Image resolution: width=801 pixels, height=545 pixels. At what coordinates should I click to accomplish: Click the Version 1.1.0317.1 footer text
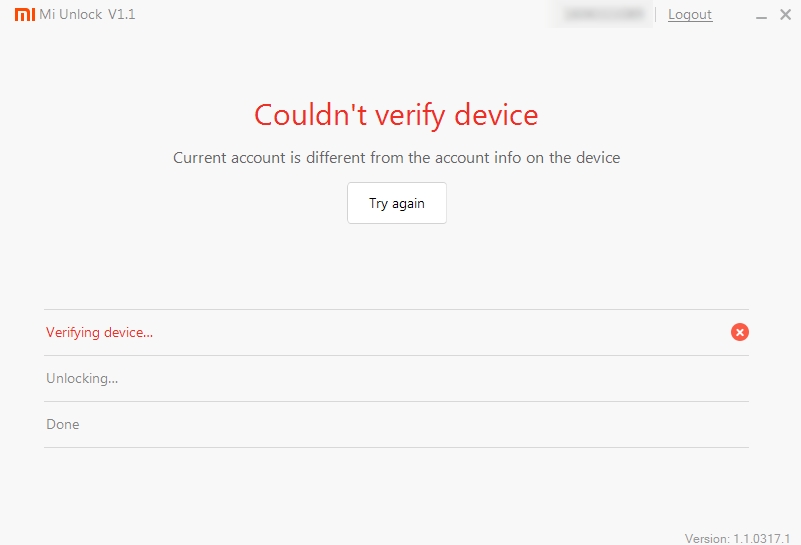pyautogui.click(x=738, y=538)
